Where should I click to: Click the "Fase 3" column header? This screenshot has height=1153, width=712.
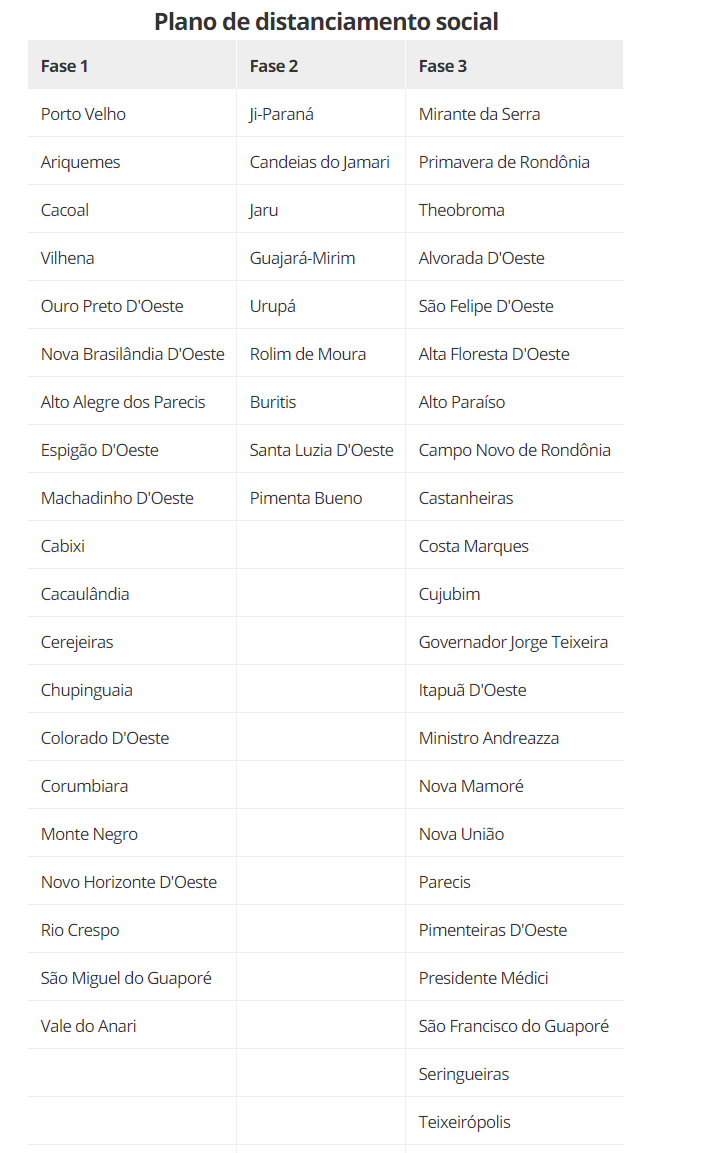443,66
